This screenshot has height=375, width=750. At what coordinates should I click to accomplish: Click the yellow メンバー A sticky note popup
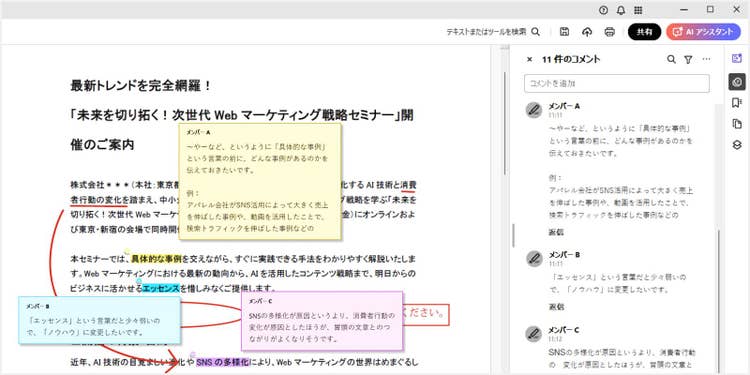260,181
